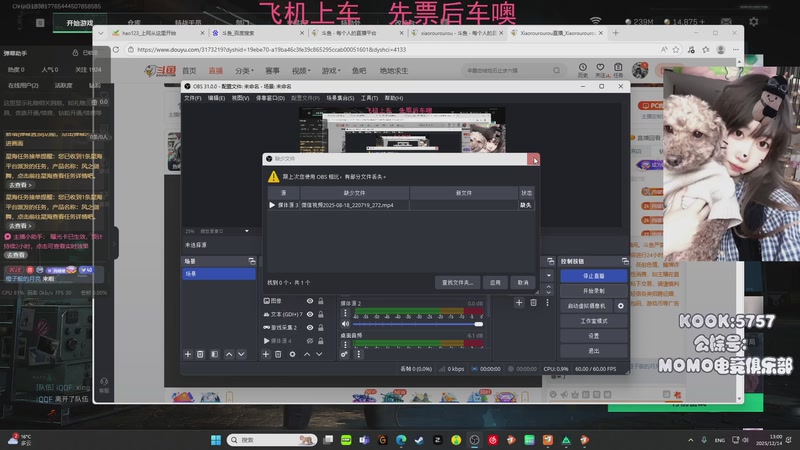Toggle lock on 游戏采集 2 source

(x=321, y=328)
